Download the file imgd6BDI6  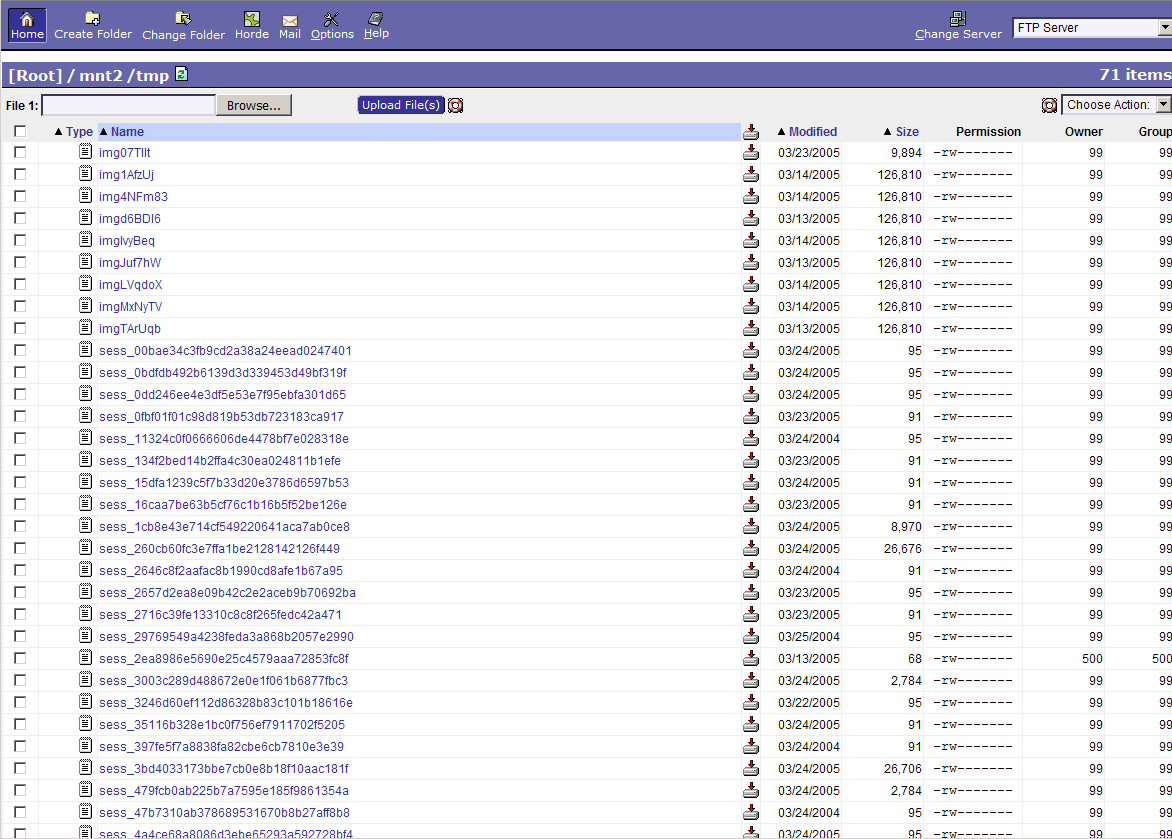coord(751,218)
